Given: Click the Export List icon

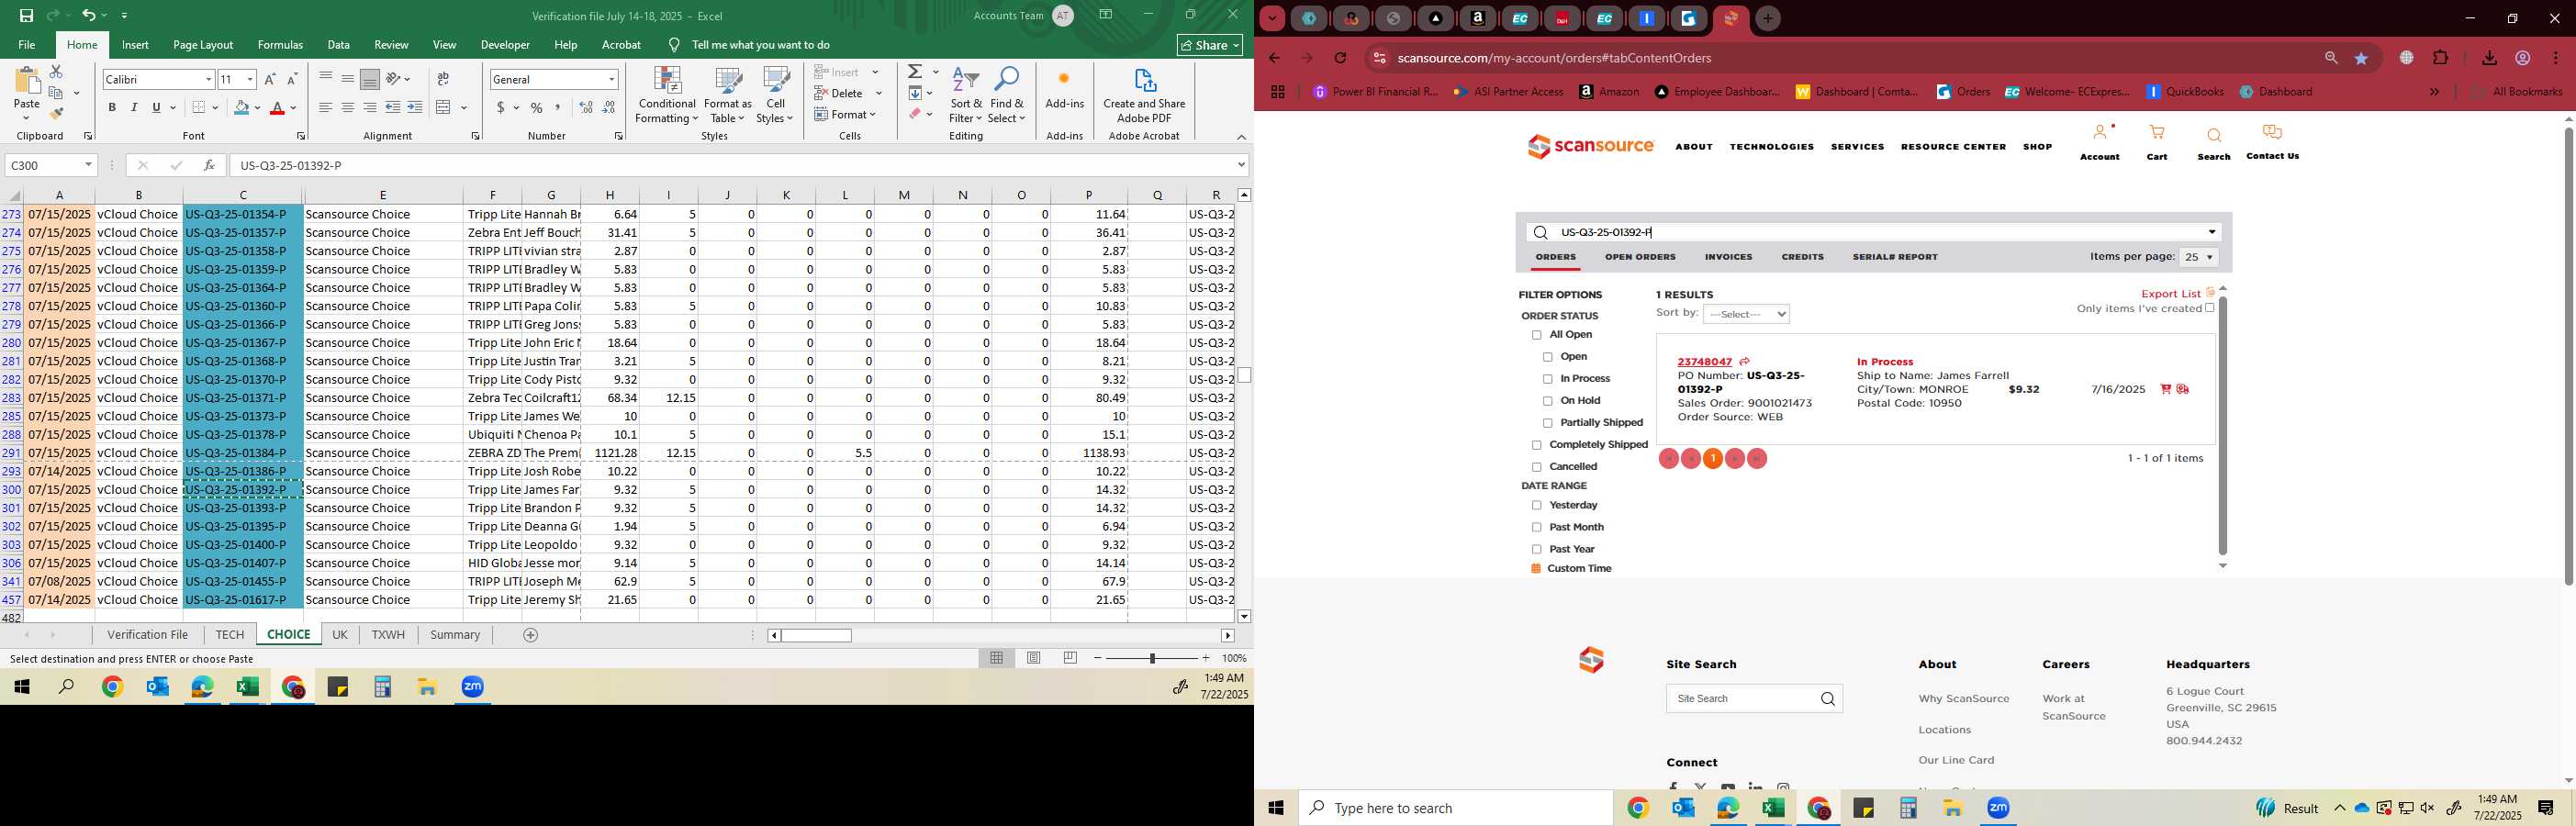Looking at the screenshot, I should (x=2210, y=293).
